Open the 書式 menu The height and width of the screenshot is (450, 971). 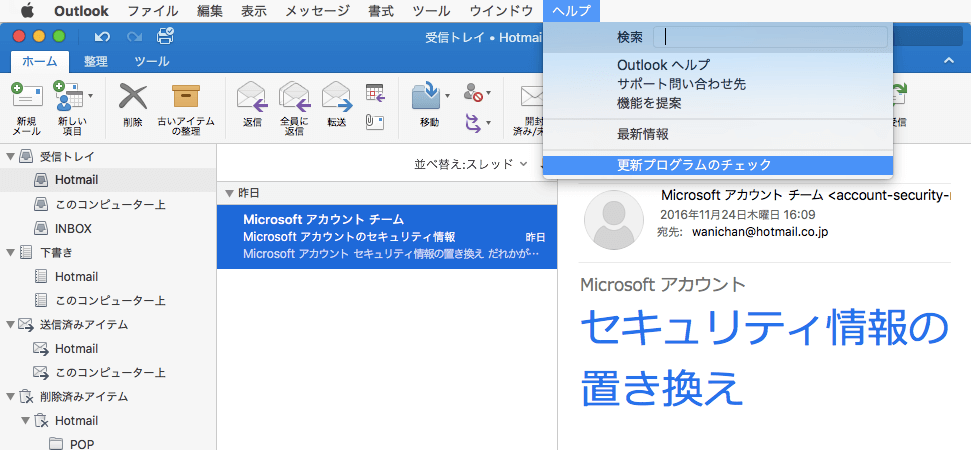click(x=381, y=11)
